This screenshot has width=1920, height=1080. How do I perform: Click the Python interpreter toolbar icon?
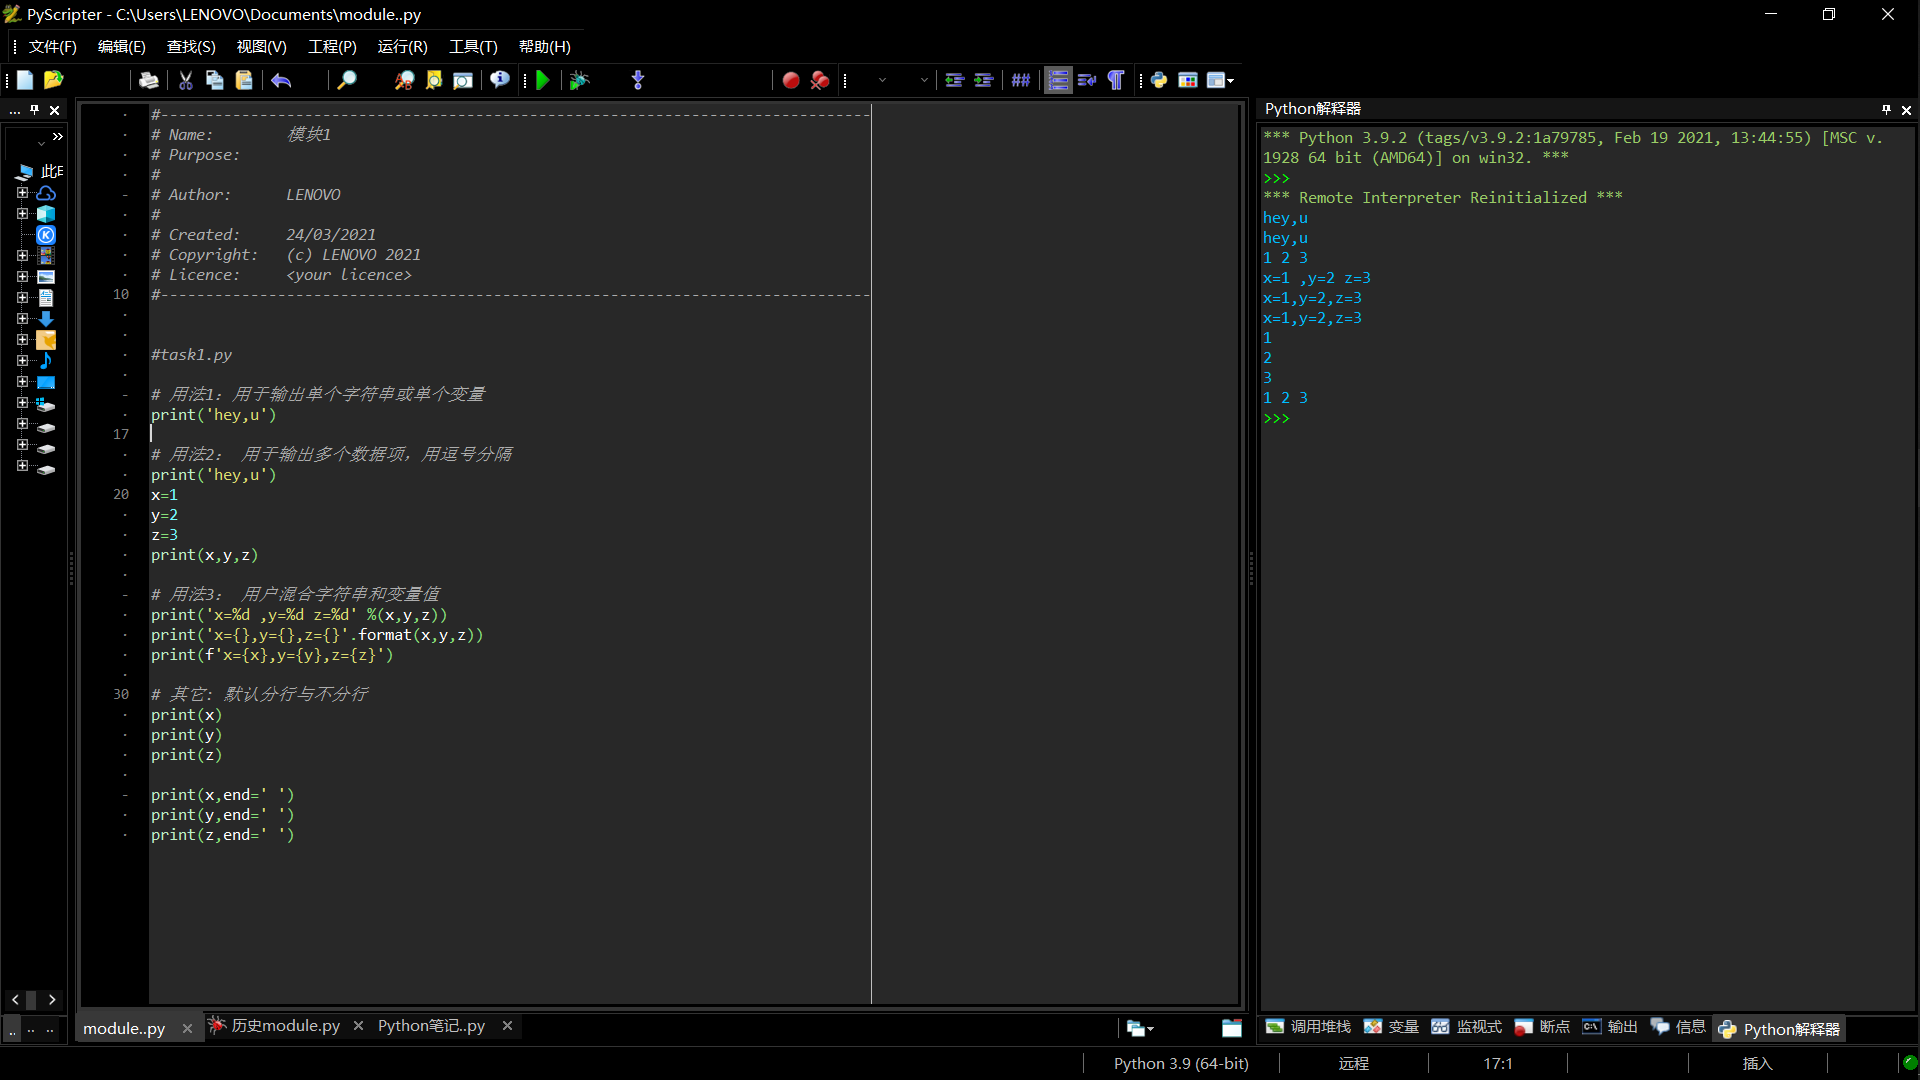point(1159,81)
